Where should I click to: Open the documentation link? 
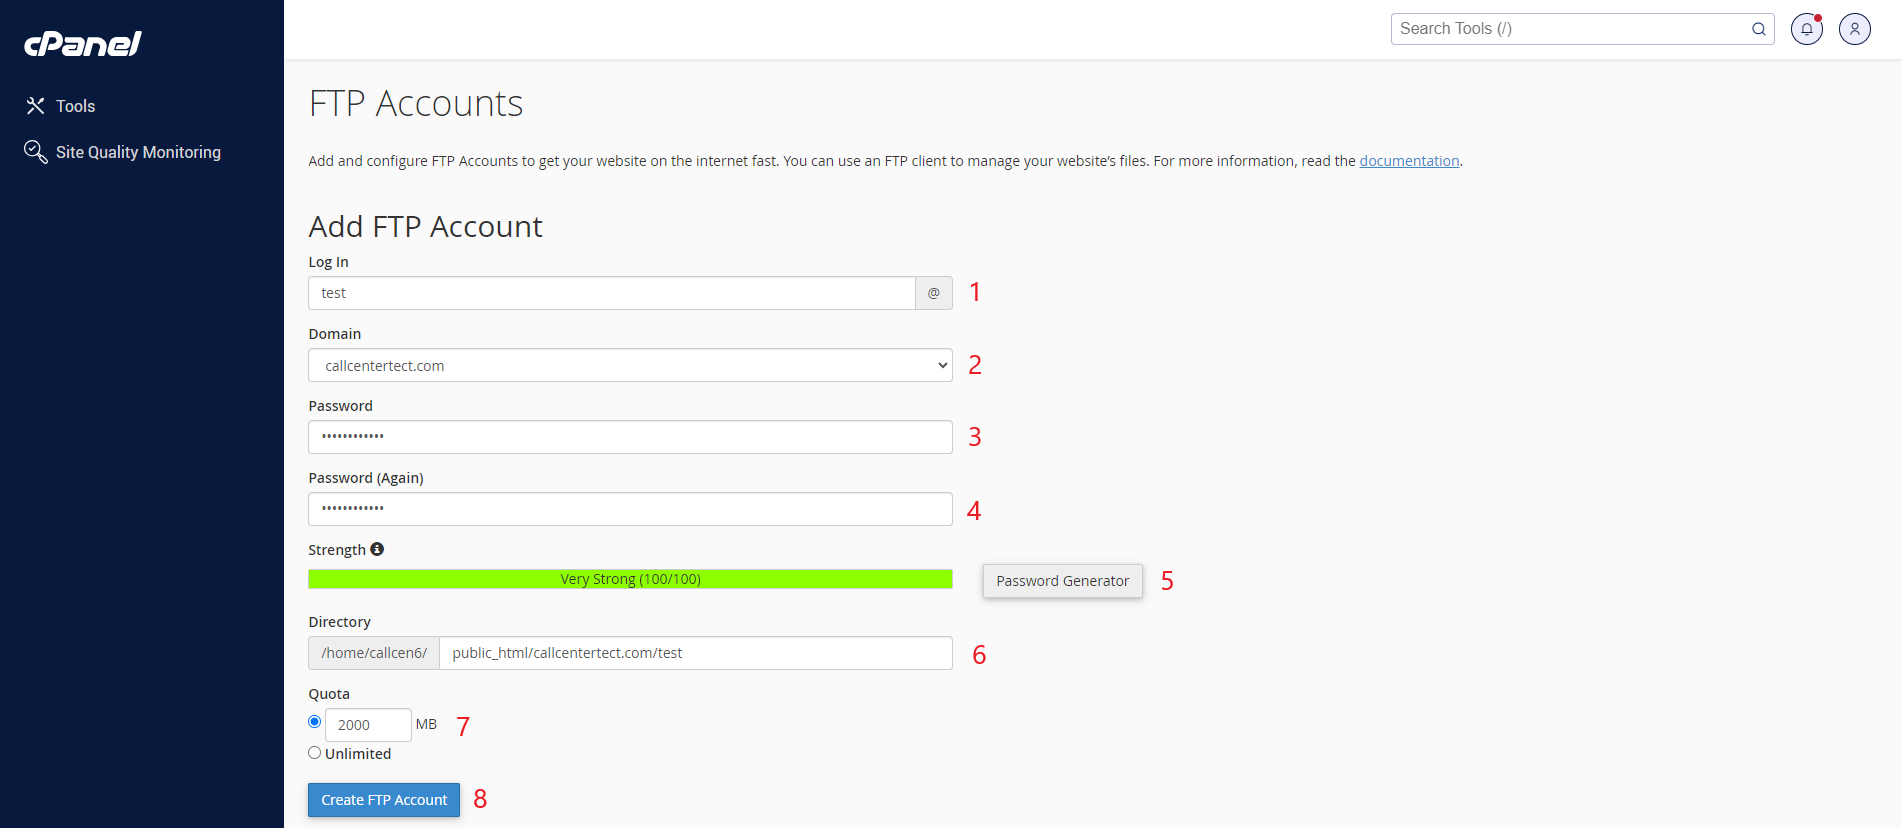[x=1409, y=161]
